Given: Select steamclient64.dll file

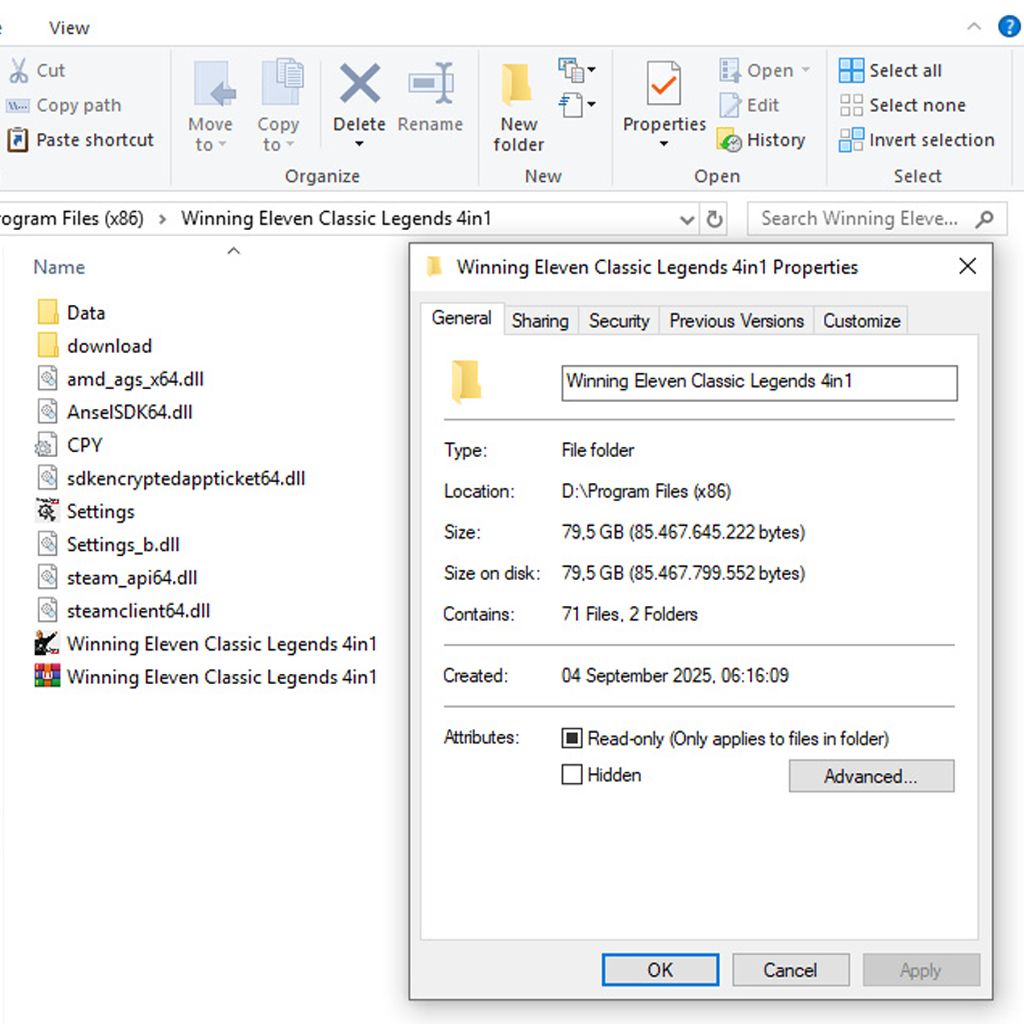Looking at the screenshot, I should point(124,611).
